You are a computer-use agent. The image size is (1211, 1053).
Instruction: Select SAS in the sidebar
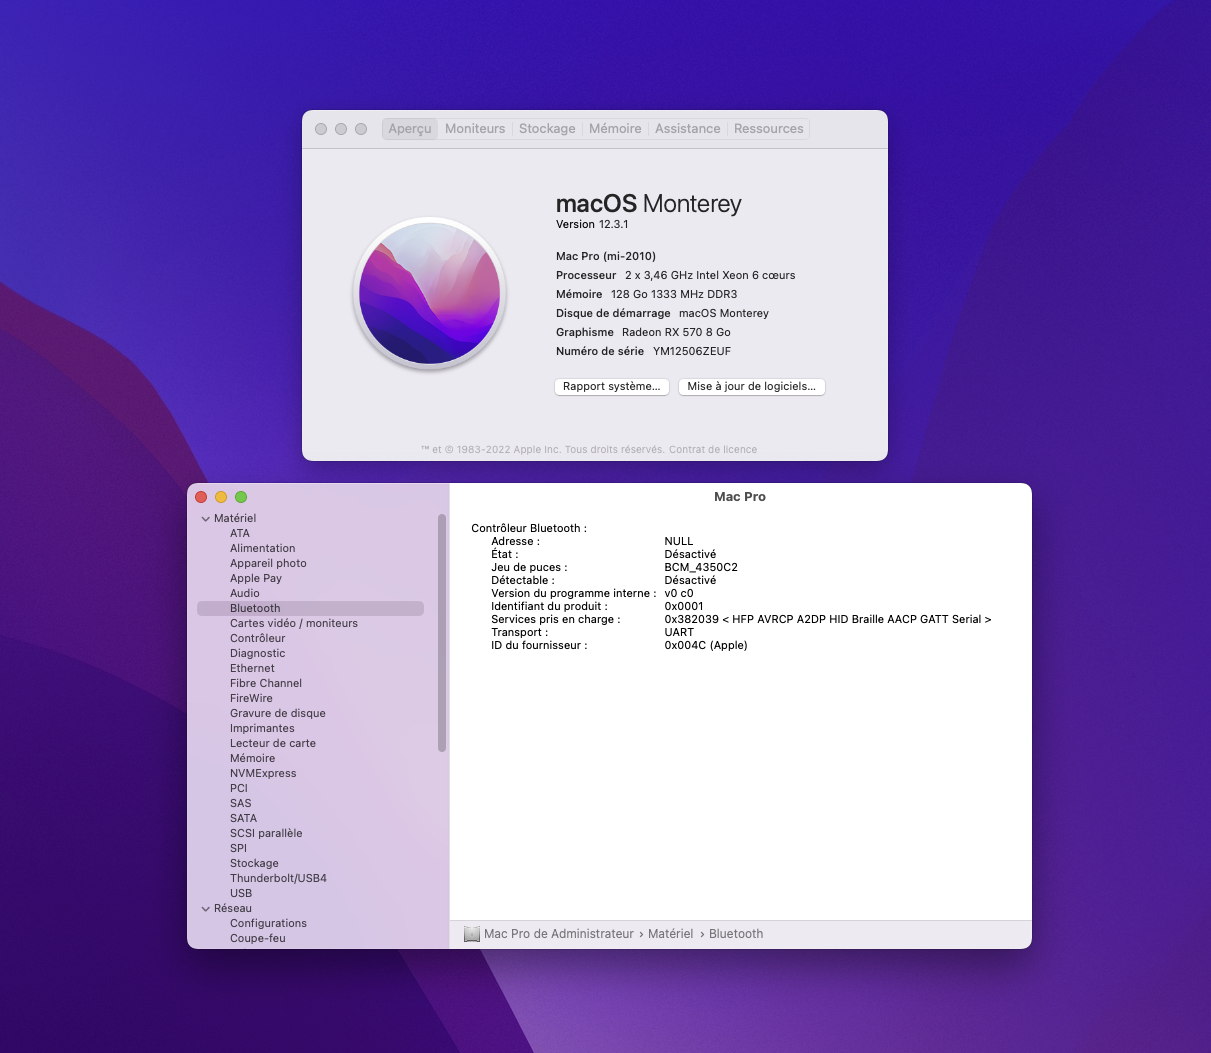coord(241,803)
